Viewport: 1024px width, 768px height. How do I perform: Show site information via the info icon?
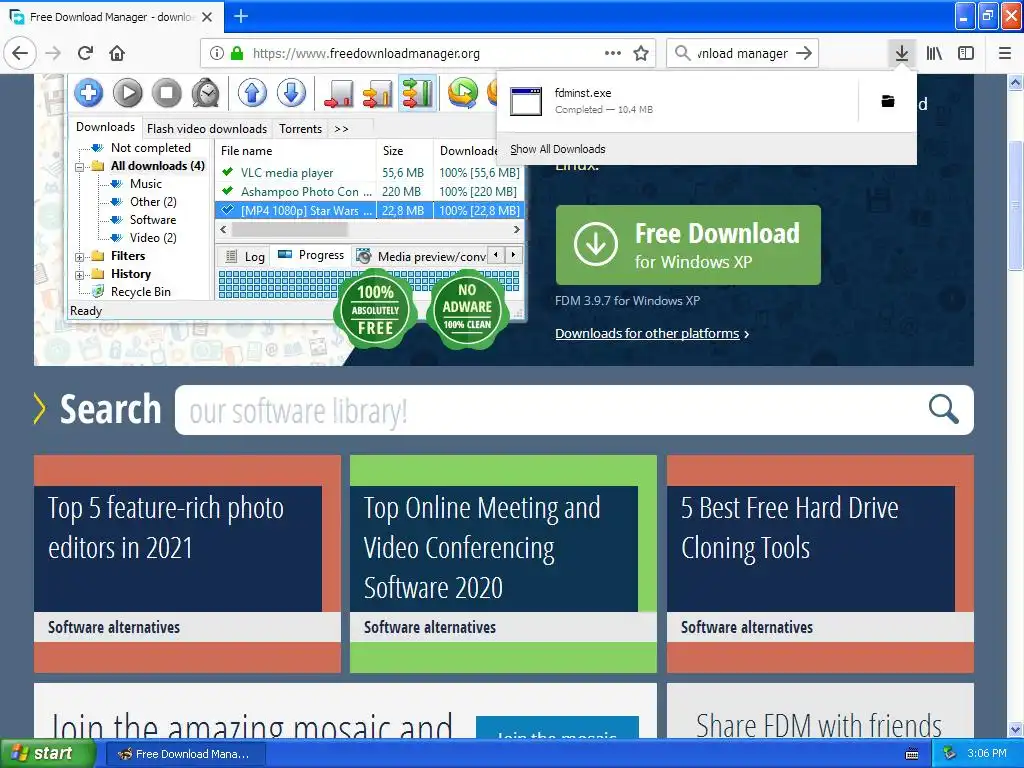pos(217,54)
